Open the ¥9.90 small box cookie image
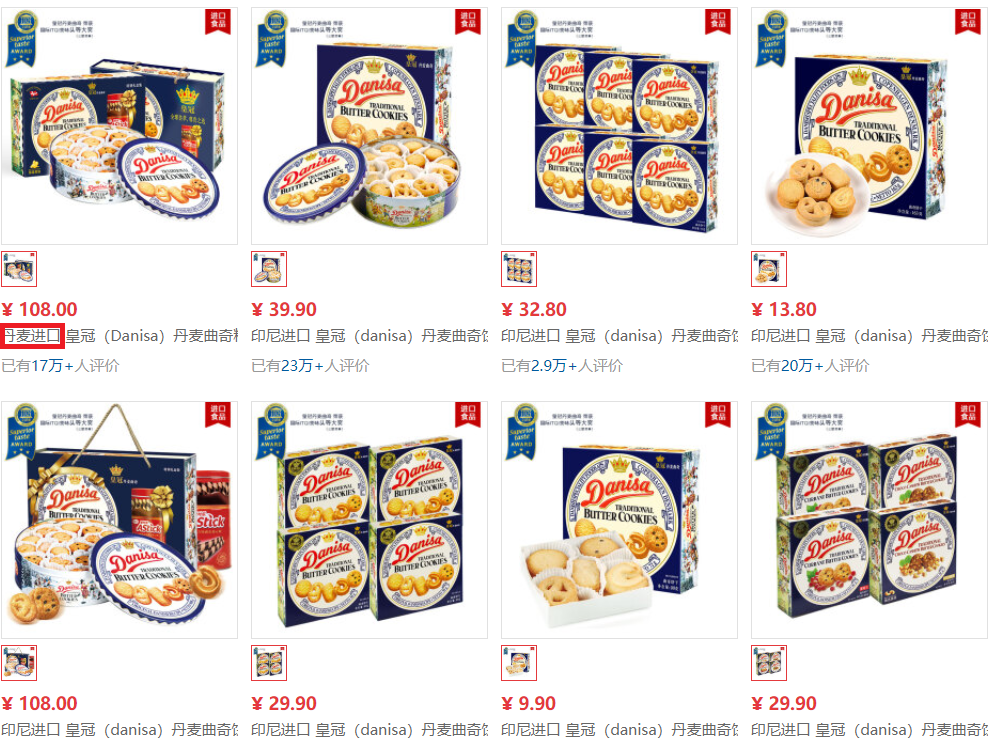The image size is (997, 745). pyautogui.click(x=619, y=520)
